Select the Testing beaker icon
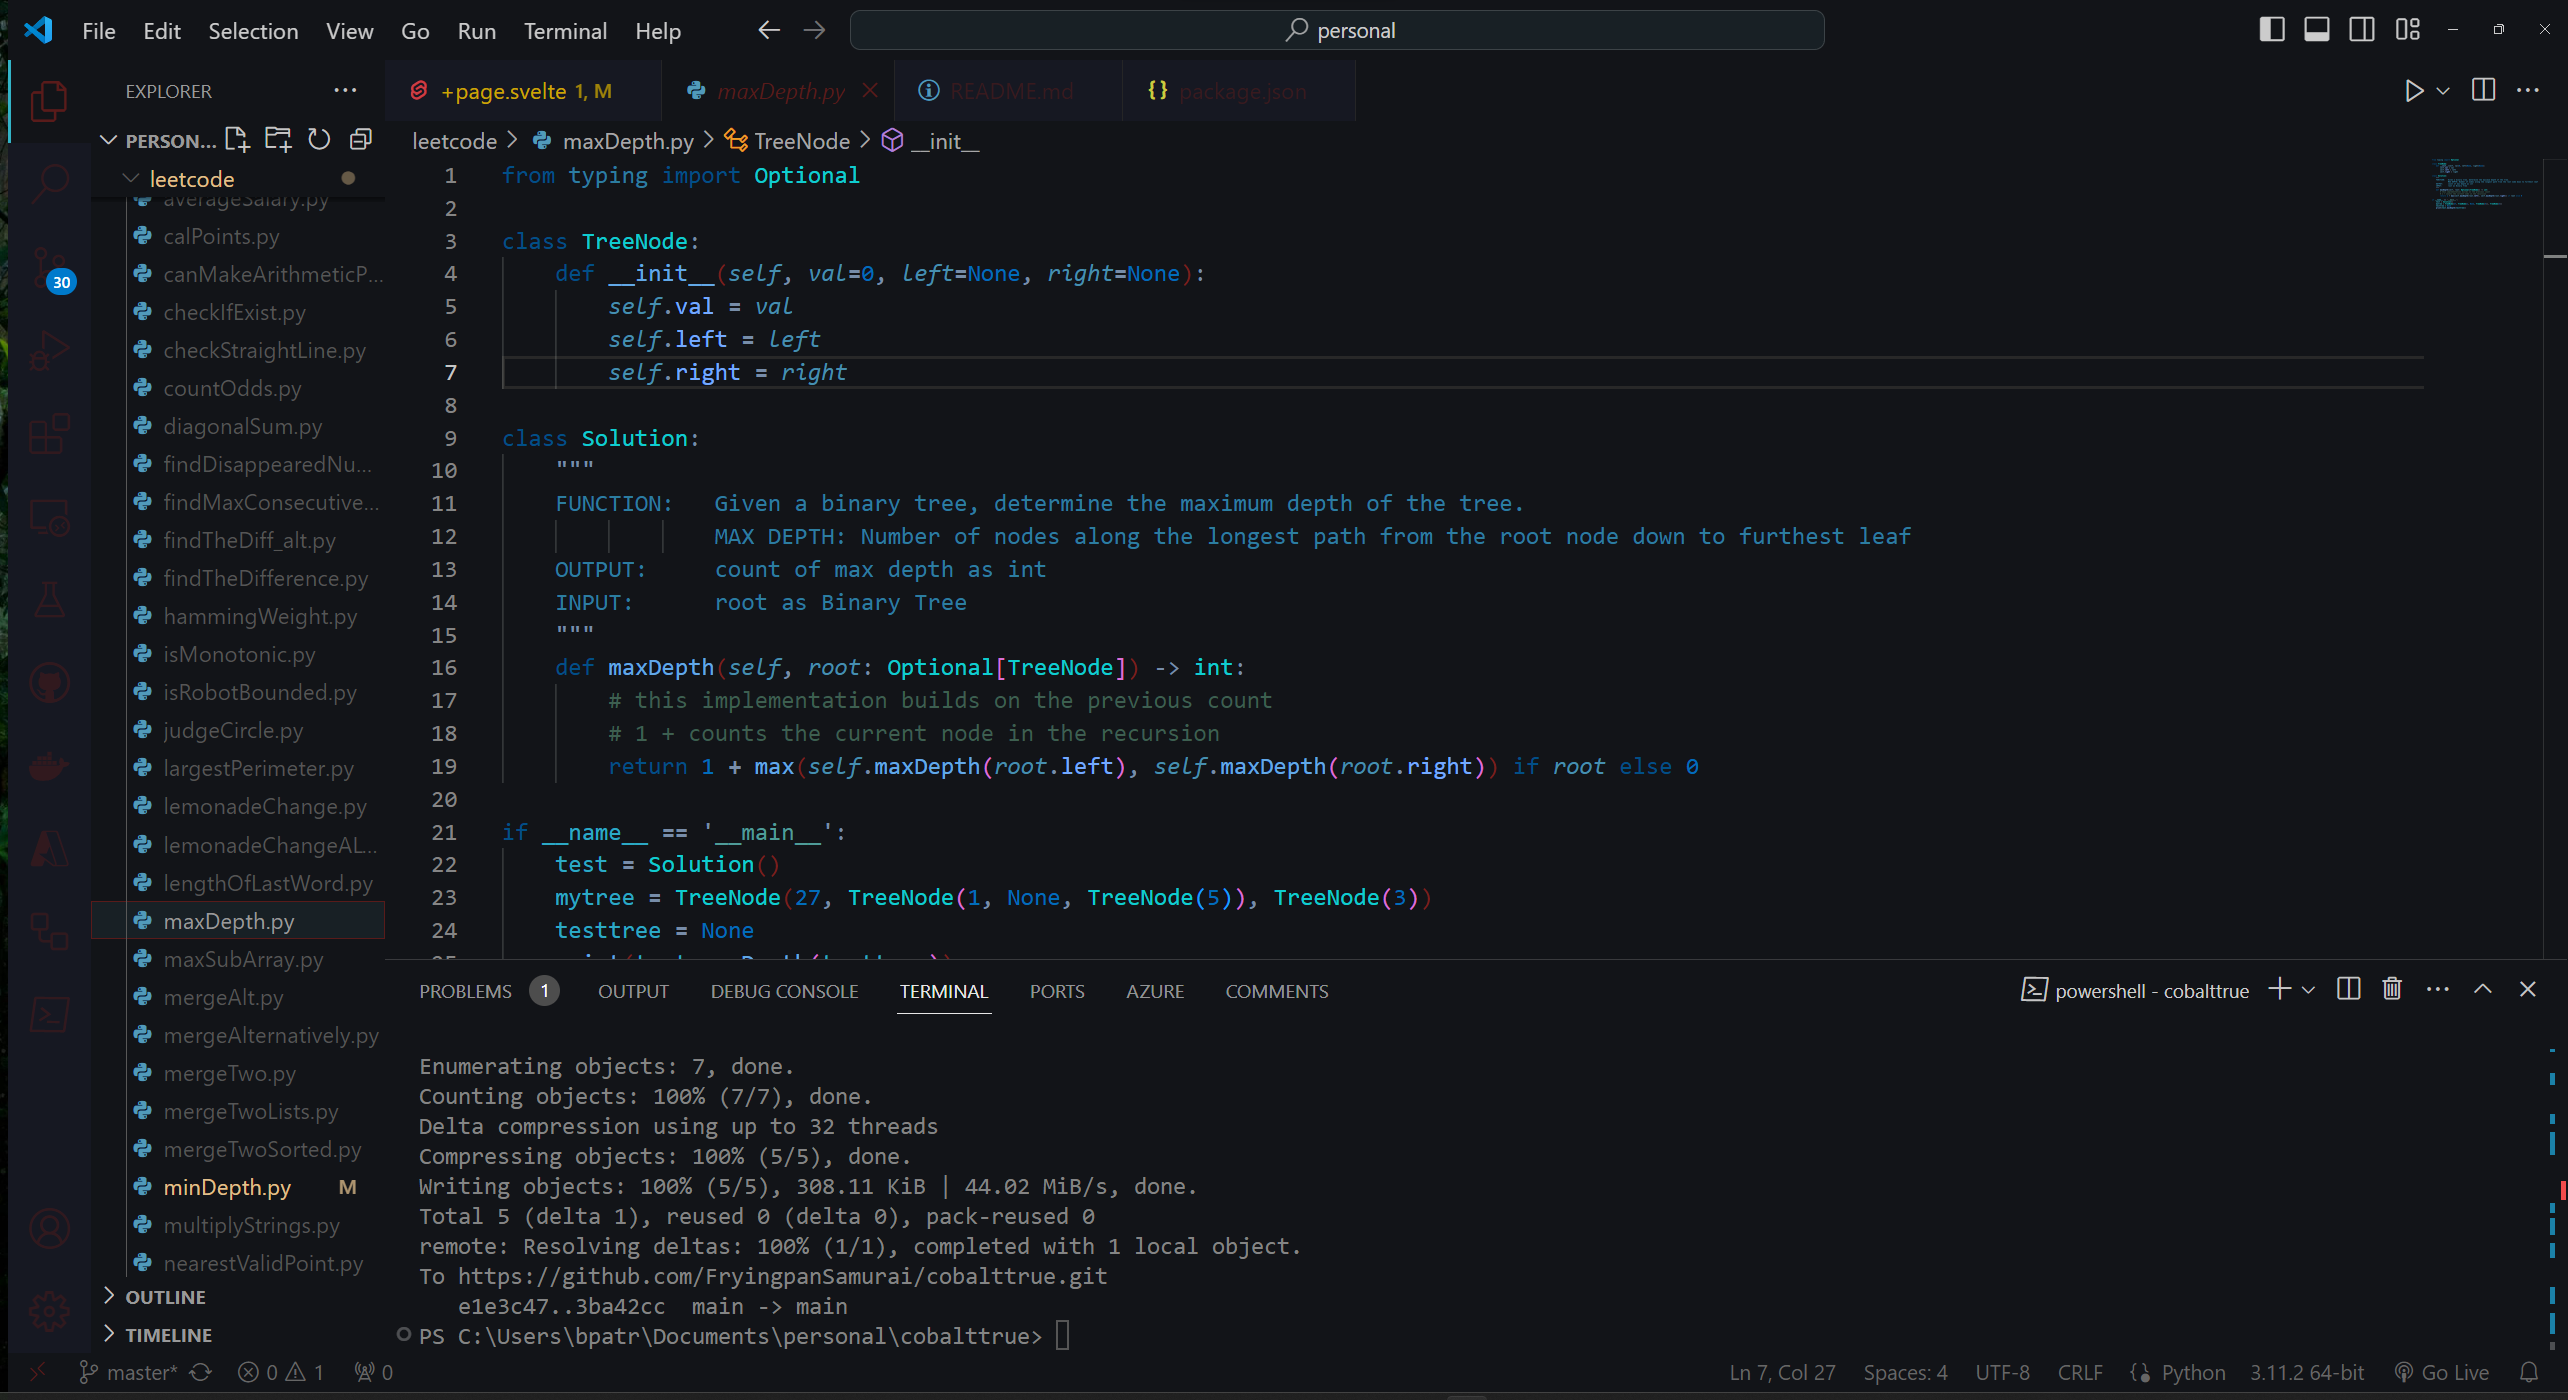The height and width of the screenshot is (1400, 2568). (x=48, y=599)
